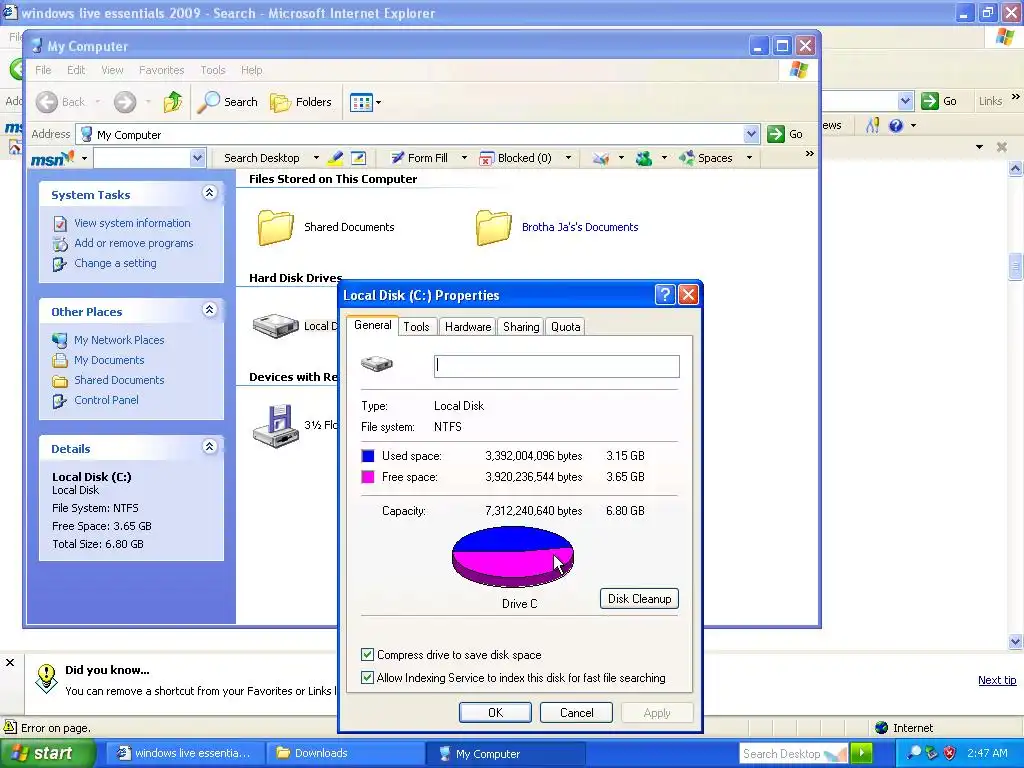This screenshot has height=768, width=1024.
Task: Open the Favorites menu in My Computer
Action: click(x=161, y=70)
